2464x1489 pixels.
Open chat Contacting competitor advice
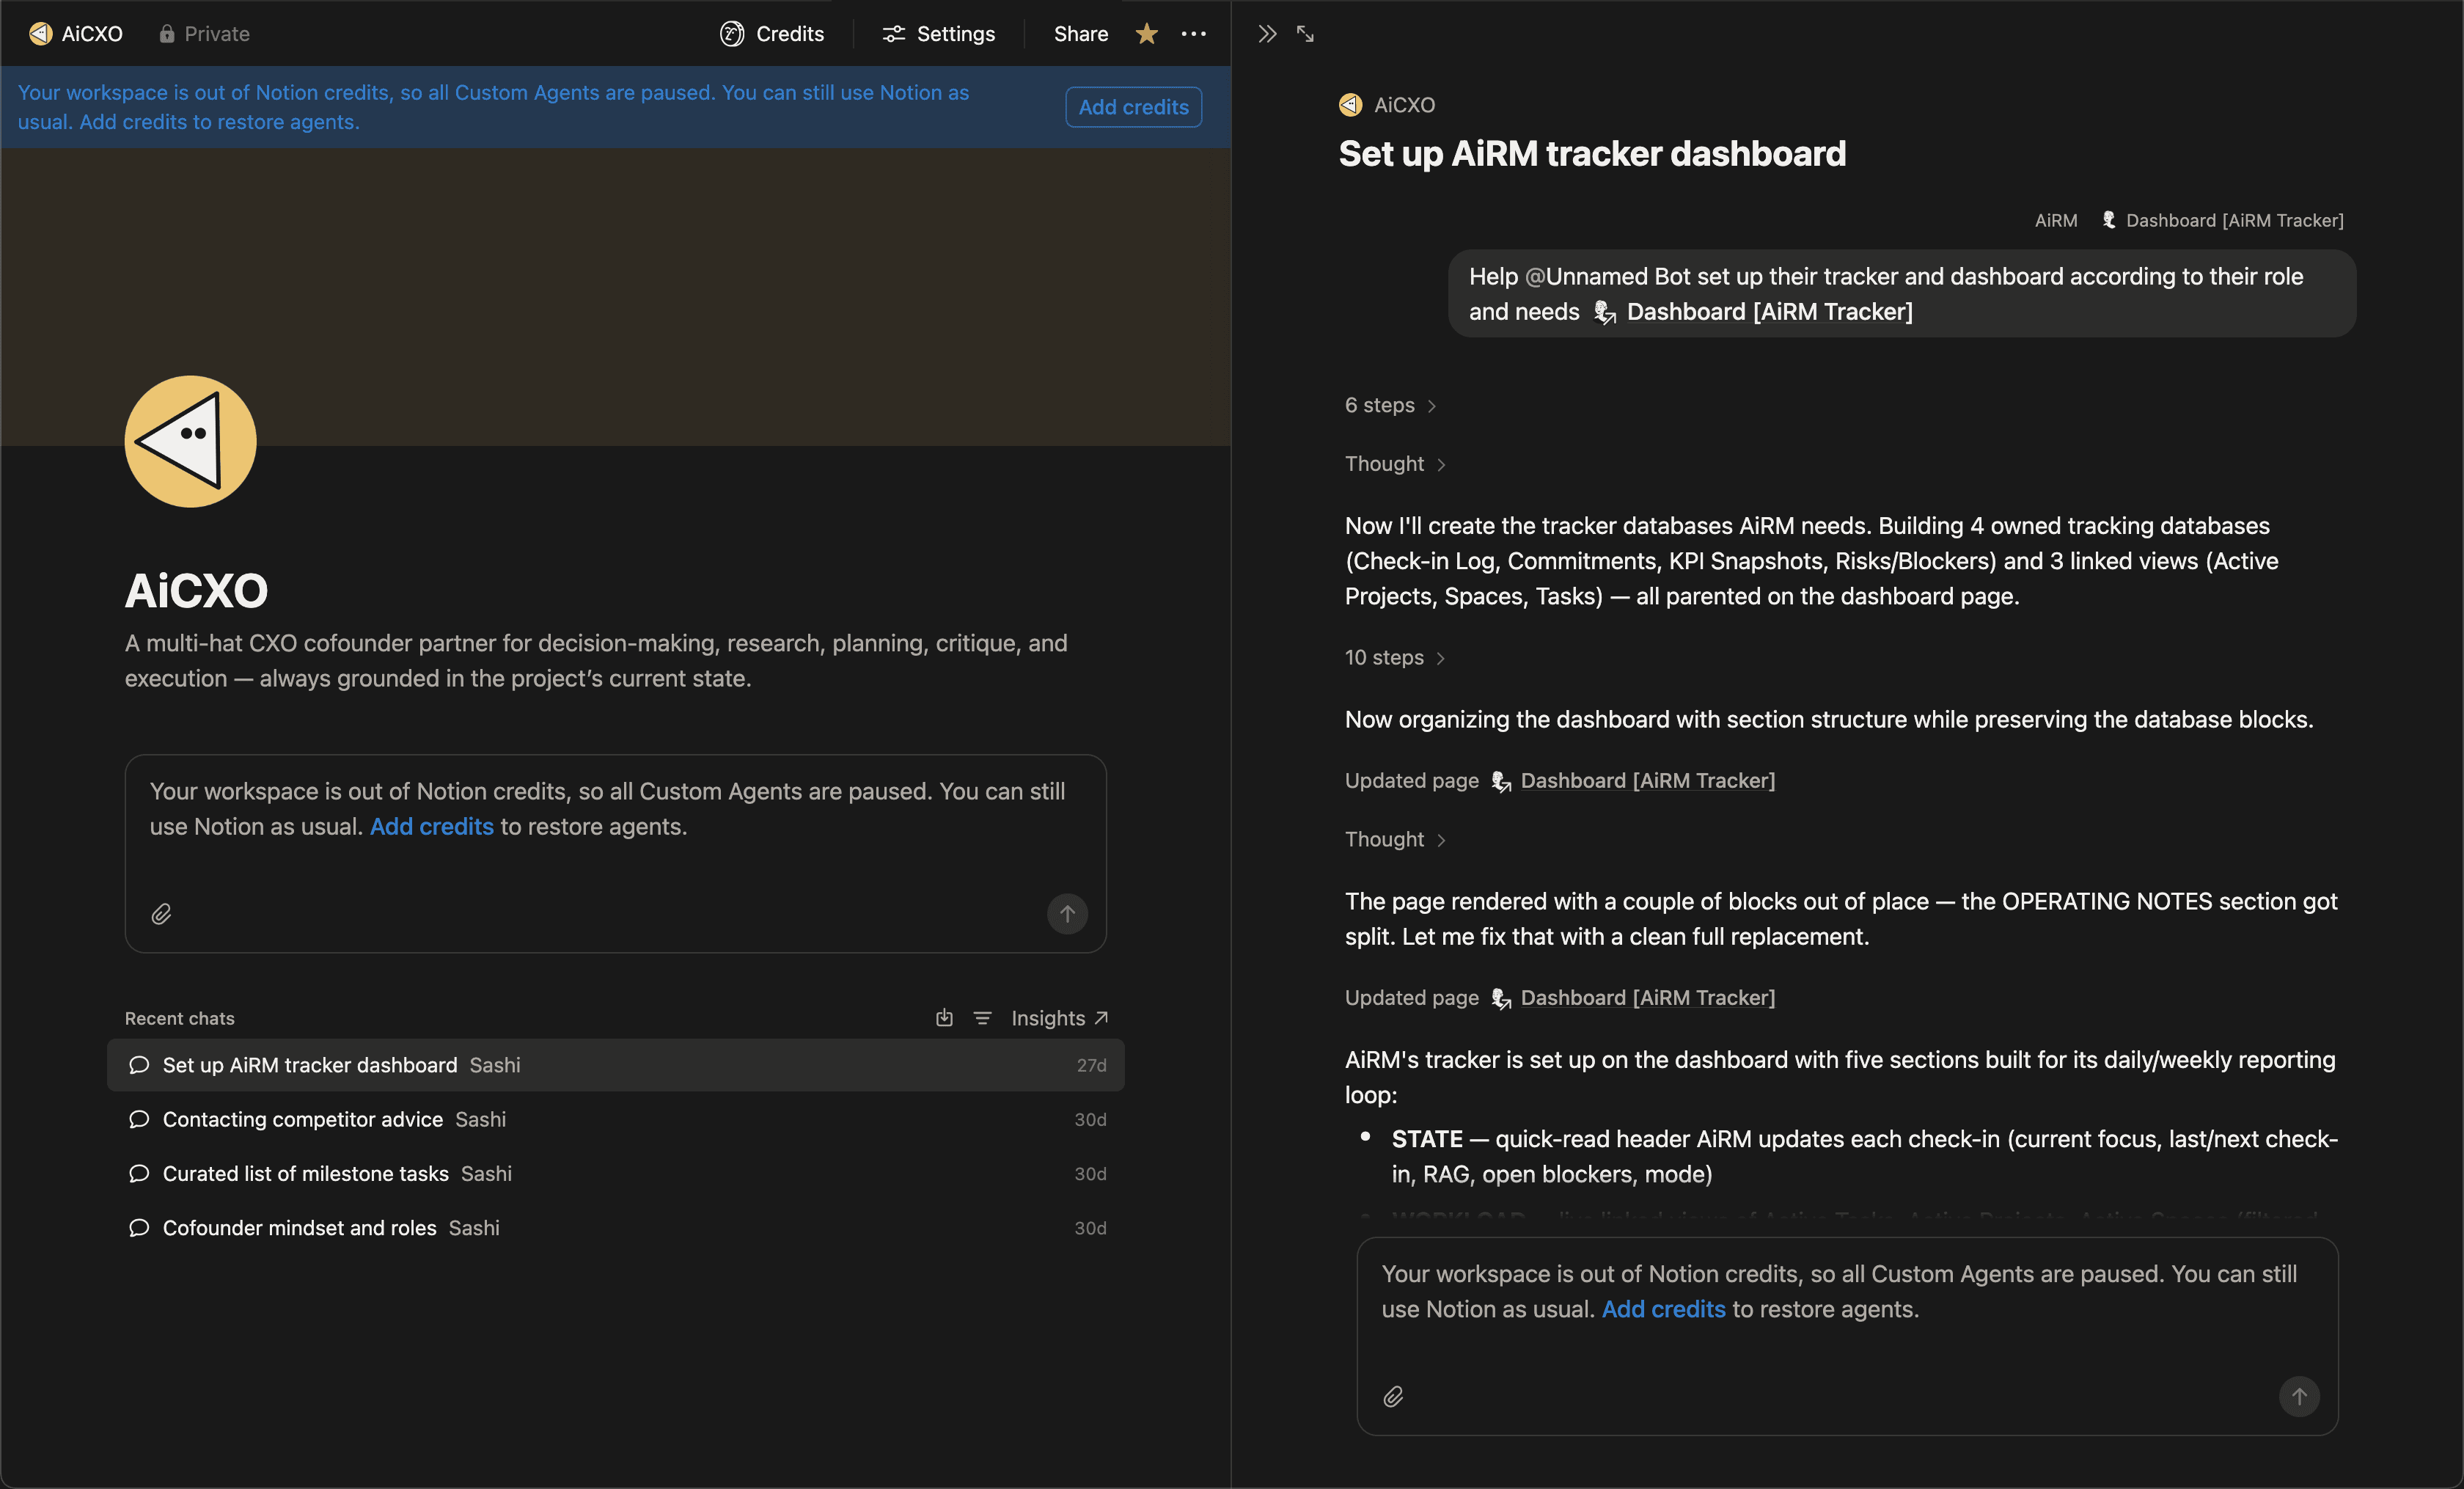tap(615, 1119)
